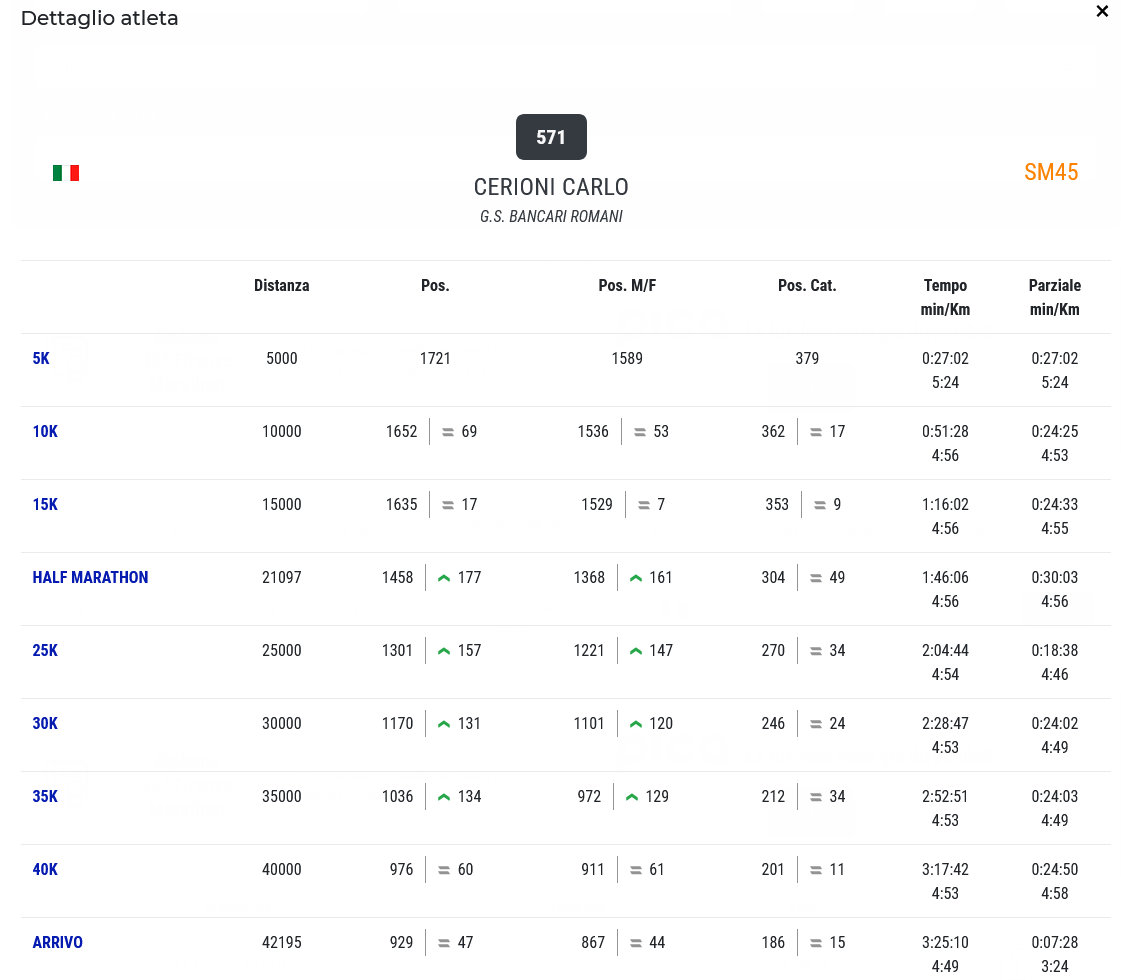Open the 5K split link
The image size is (1121, 980).
click(41, 358)
